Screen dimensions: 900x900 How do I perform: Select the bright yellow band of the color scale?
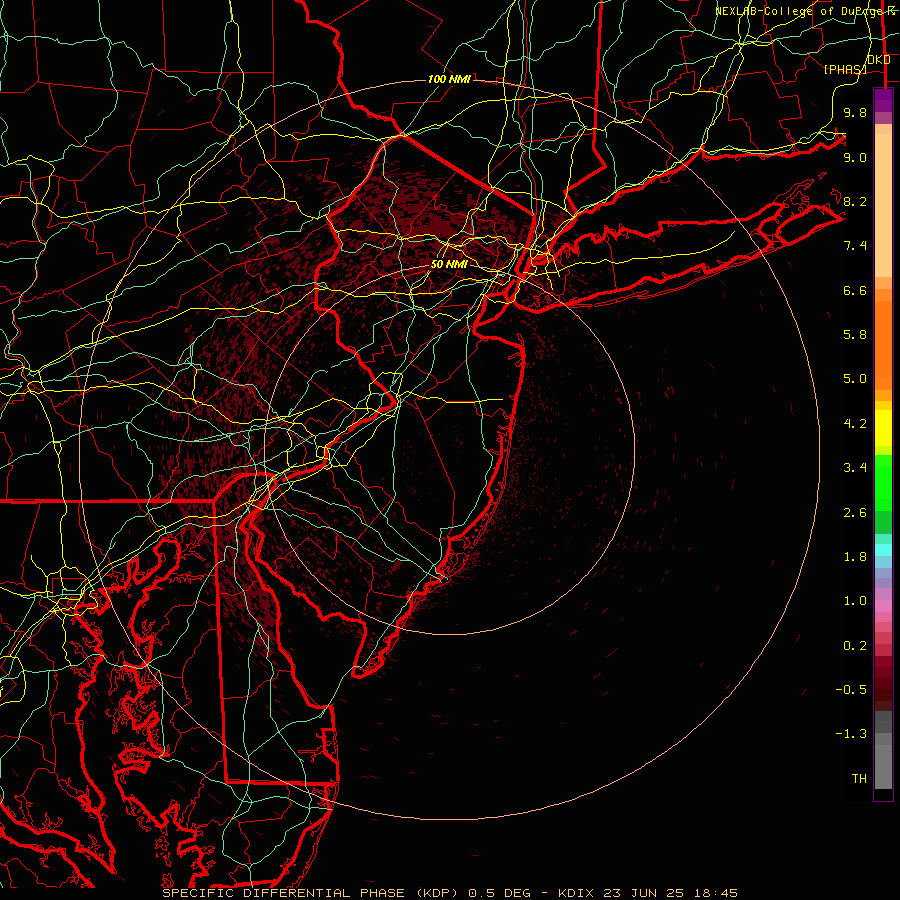click(x=883, y=428)
